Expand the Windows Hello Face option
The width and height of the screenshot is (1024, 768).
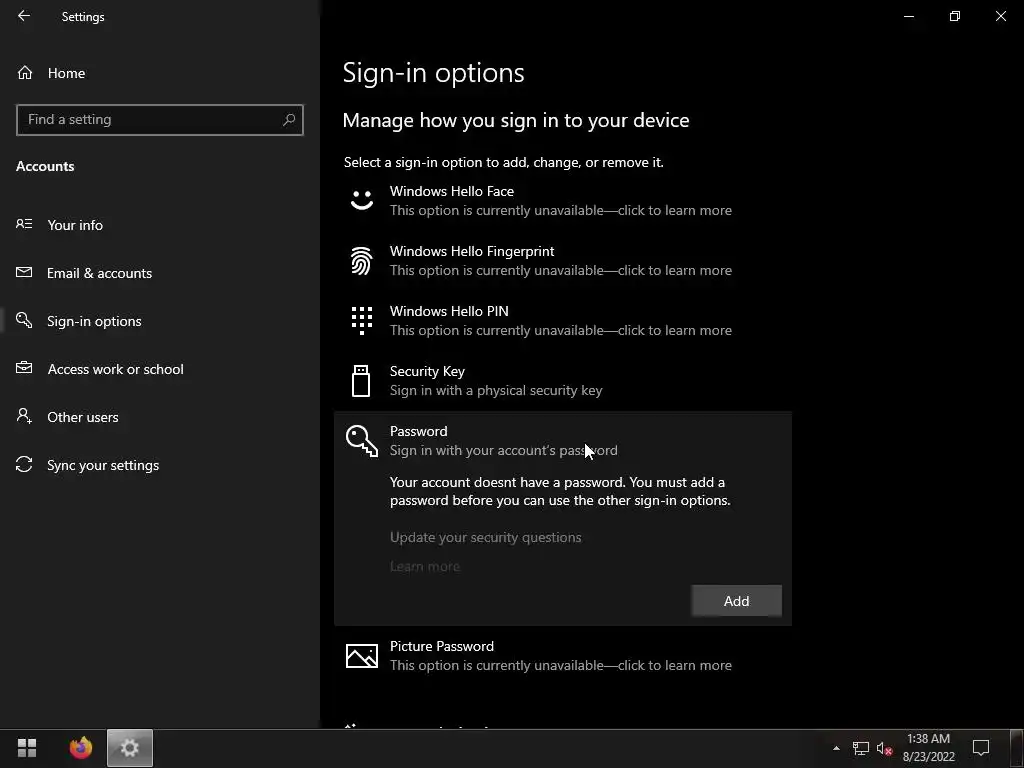pyautogui.click(x=562, y=200)
